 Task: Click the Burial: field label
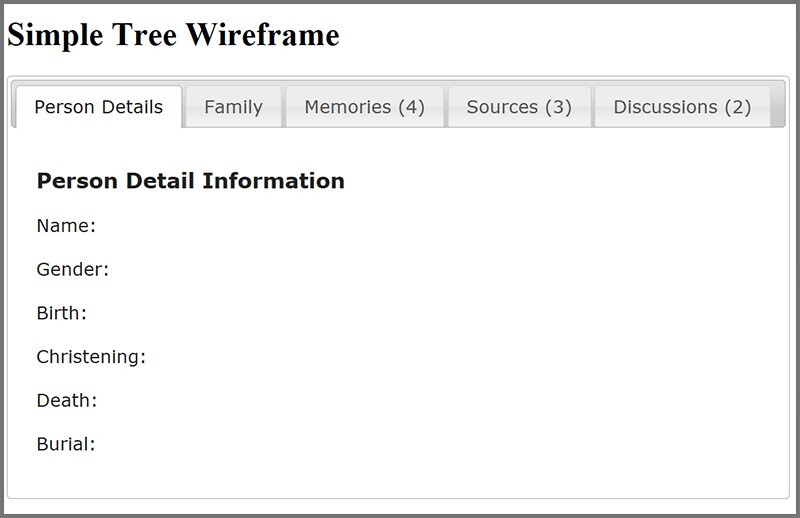click(x=66, y=444)
